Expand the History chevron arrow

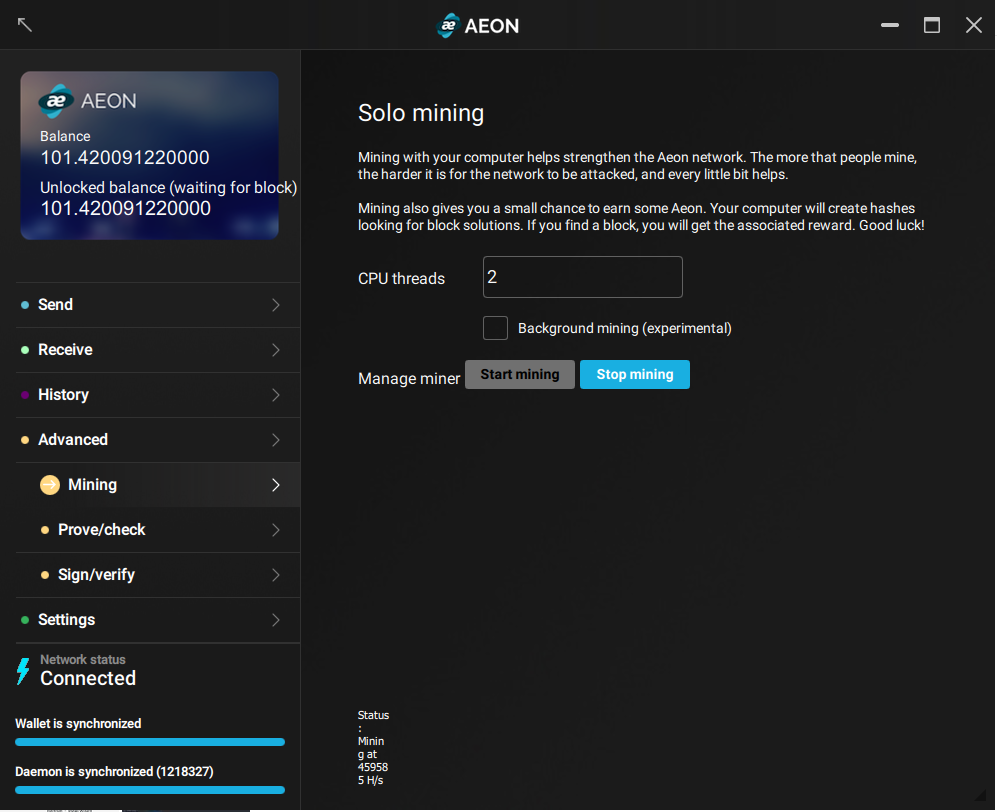275,395
